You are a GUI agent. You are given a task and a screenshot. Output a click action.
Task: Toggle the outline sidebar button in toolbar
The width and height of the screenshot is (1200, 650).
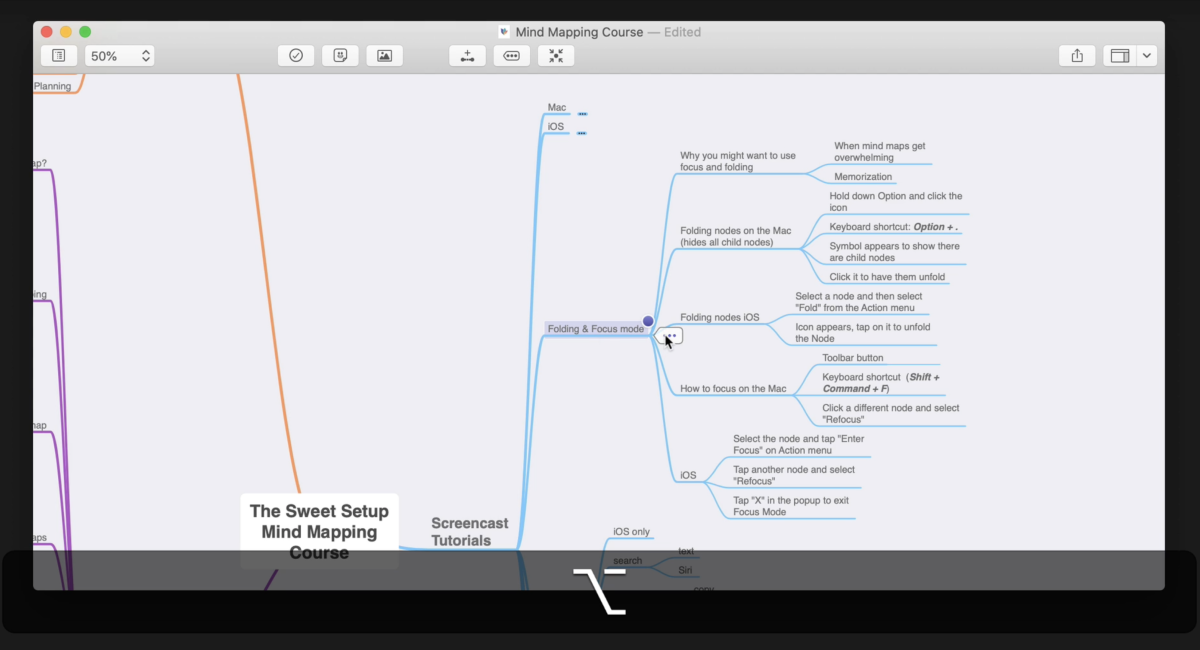click(x=58, y=56)
